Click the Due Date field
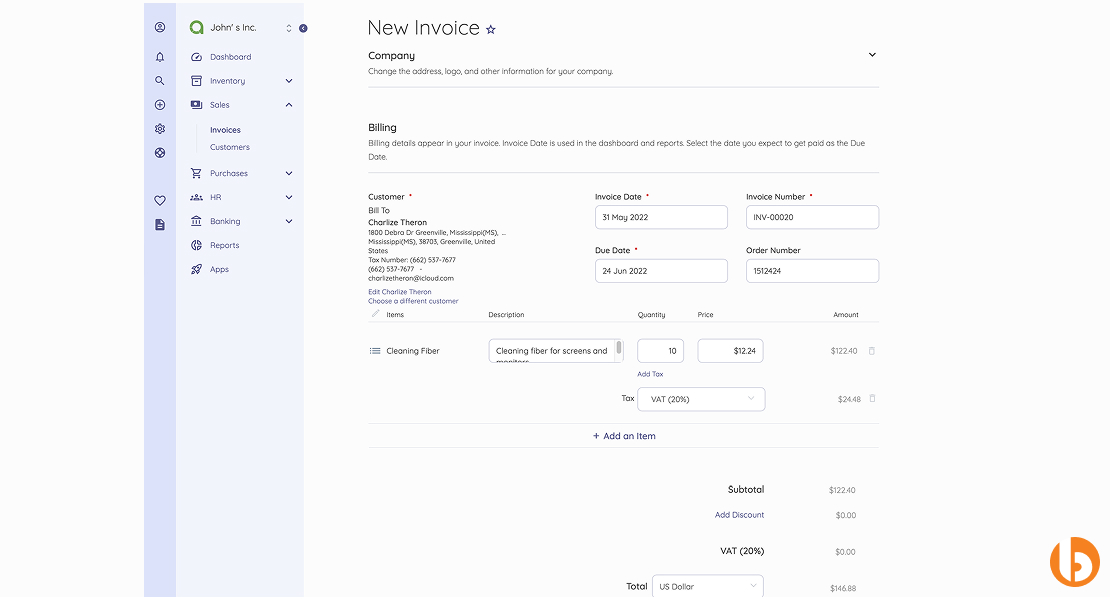1110x612 pixels. click(661, 271)
